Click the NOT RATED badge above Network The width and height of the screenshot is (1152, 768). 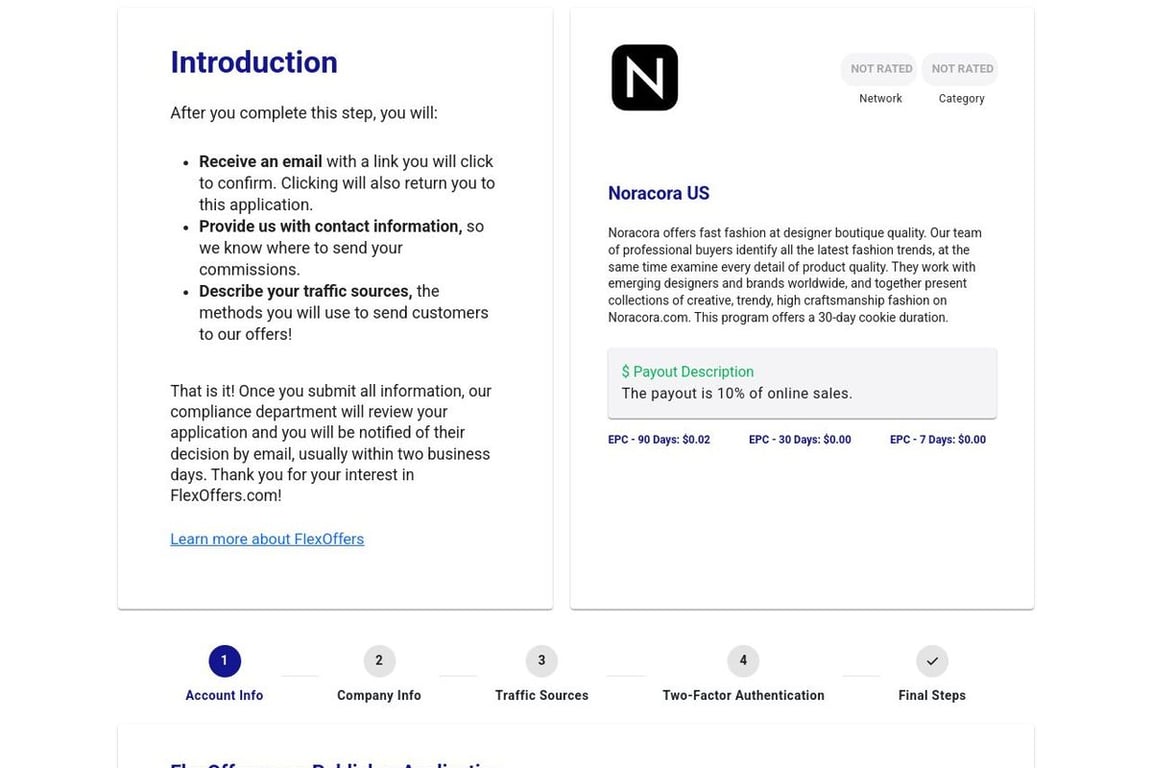(x=880, y=68)
